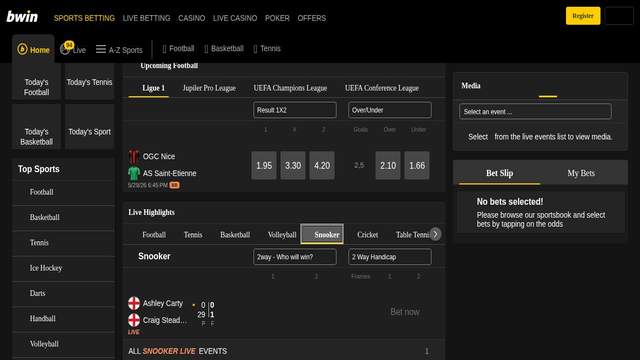The width and height of the screenshot is (640, 360).
Task: Select Basketball quick link in top bar
Action: click(224, 49)
